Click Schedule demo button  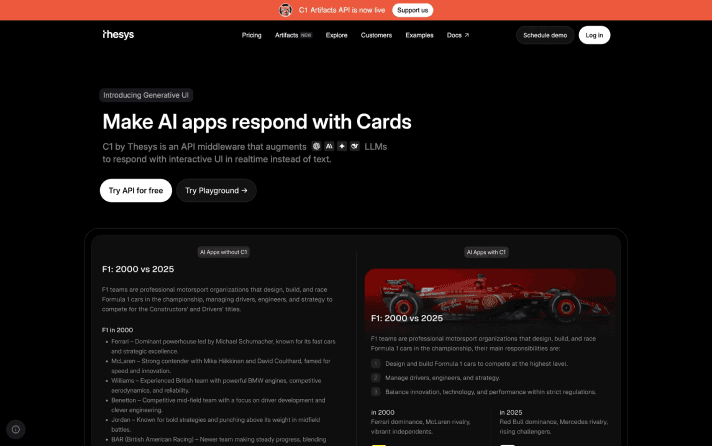pos(545,35)
